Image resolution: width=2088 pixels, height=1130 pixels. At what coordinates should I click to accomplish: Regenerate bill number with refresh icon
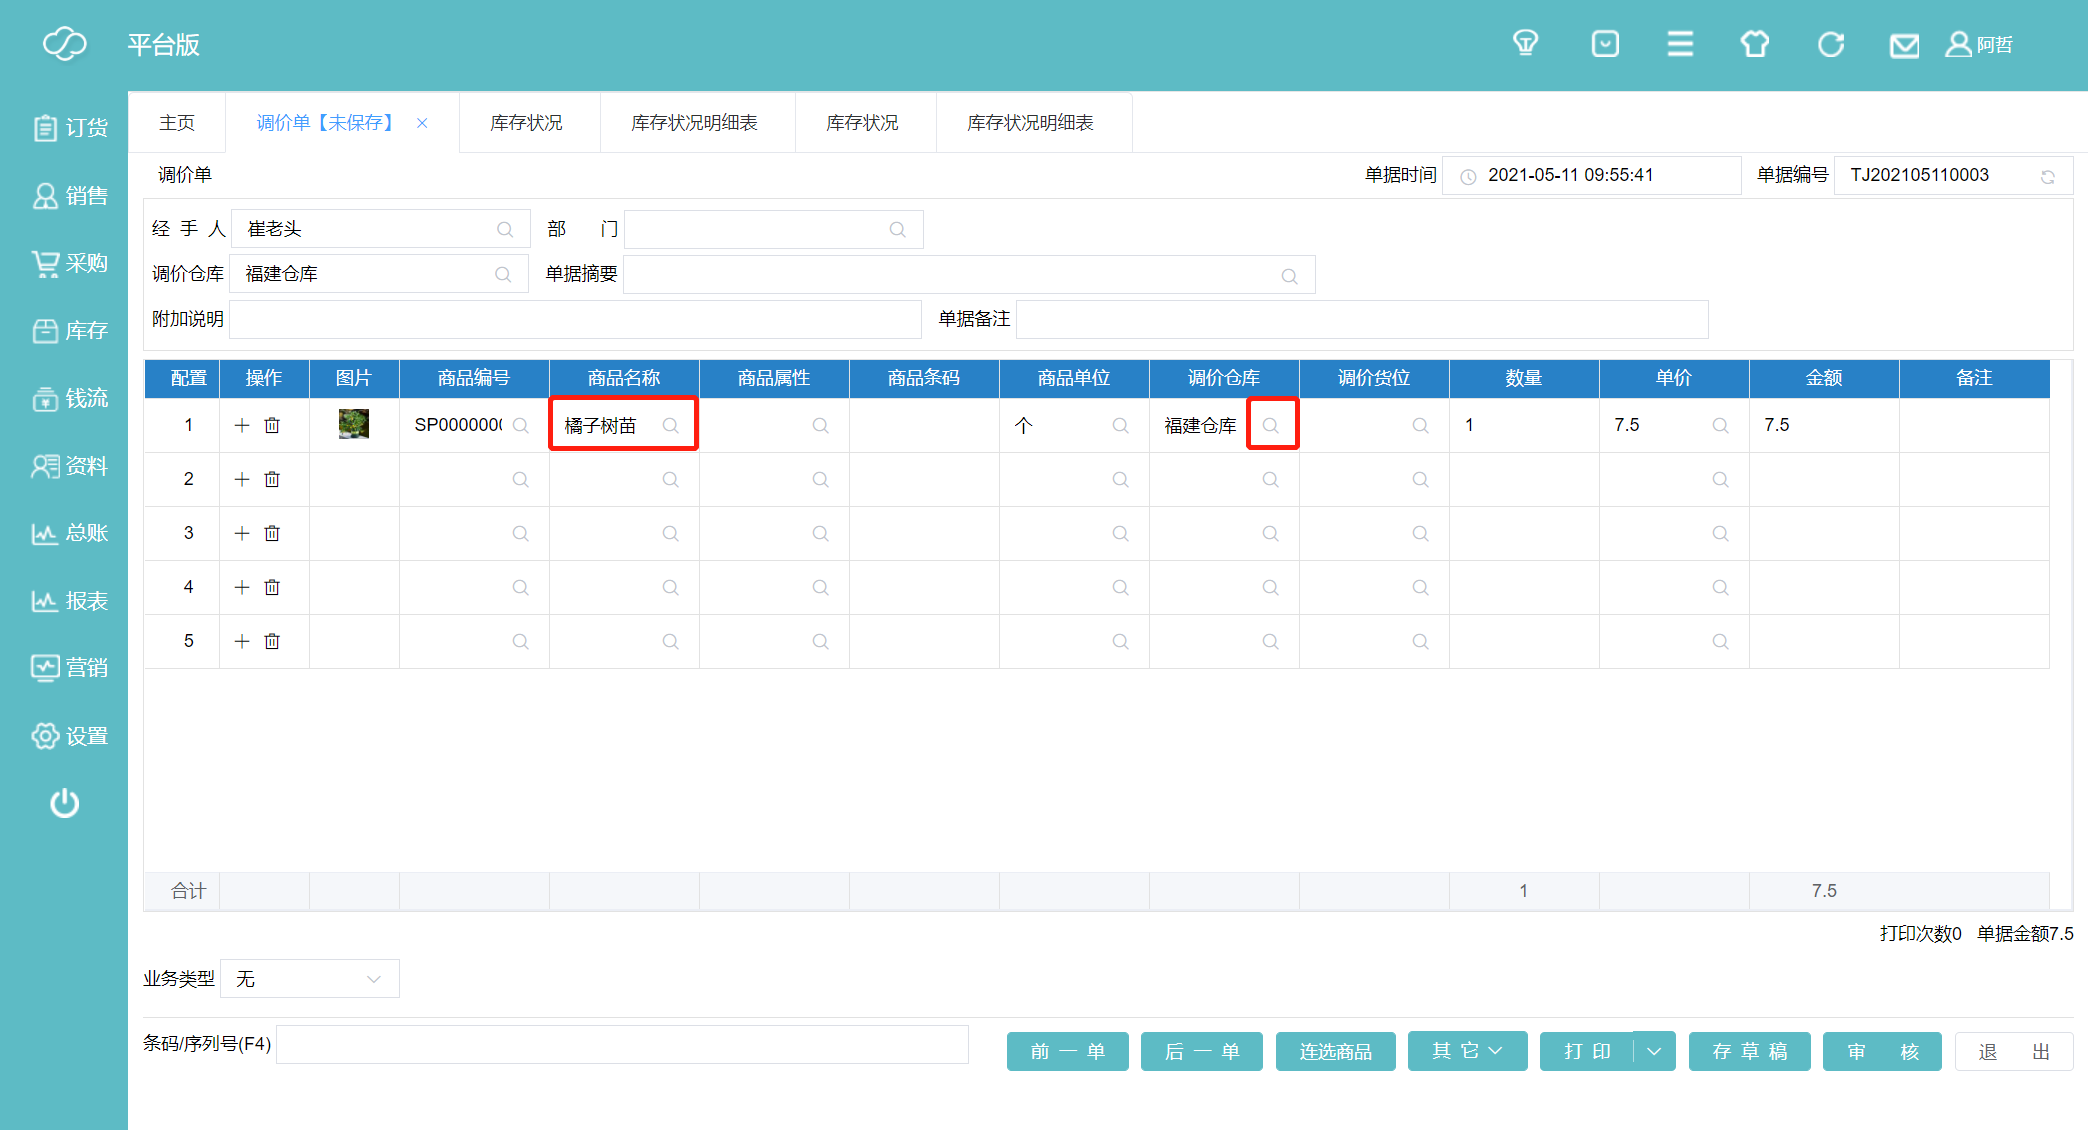pos(2047,177)
